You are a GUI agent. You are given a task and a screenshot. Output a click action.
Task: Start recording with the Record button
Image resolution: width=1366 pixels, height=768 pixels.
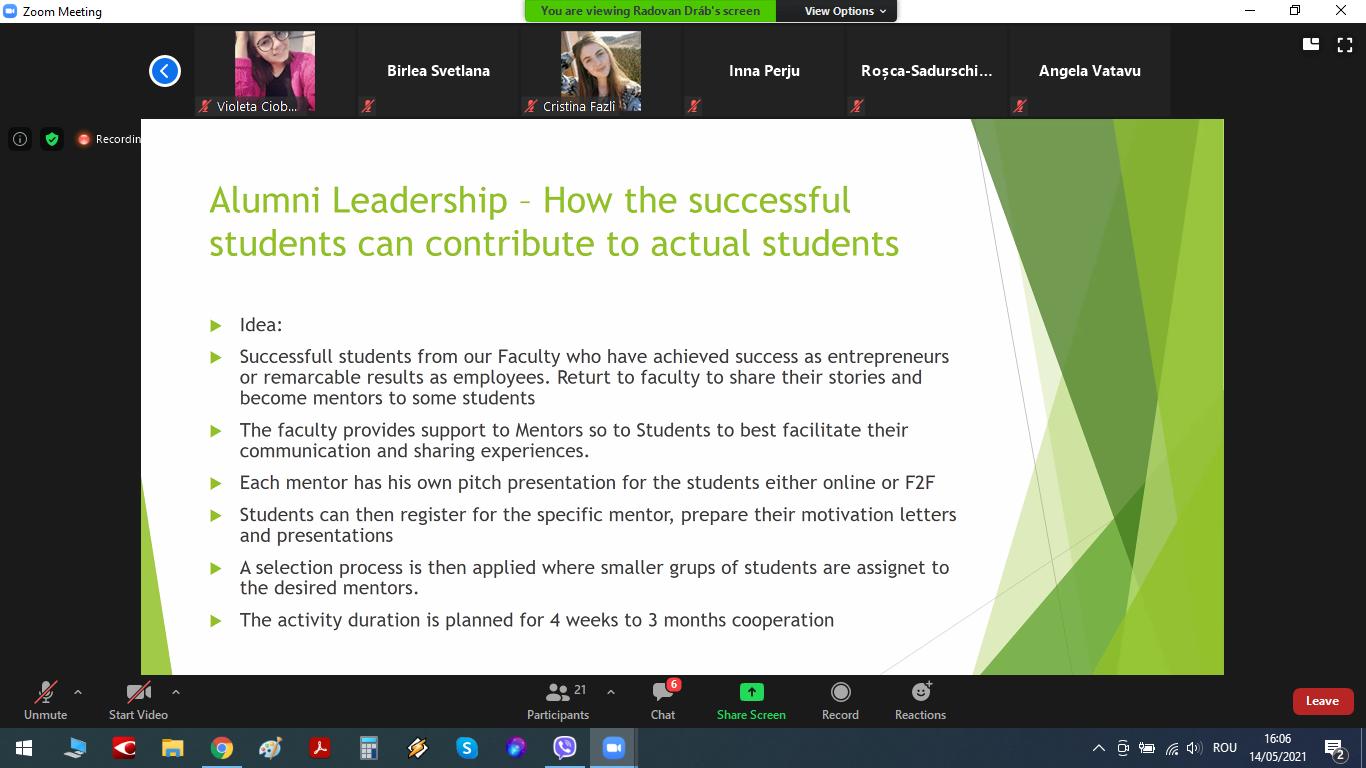840,701
